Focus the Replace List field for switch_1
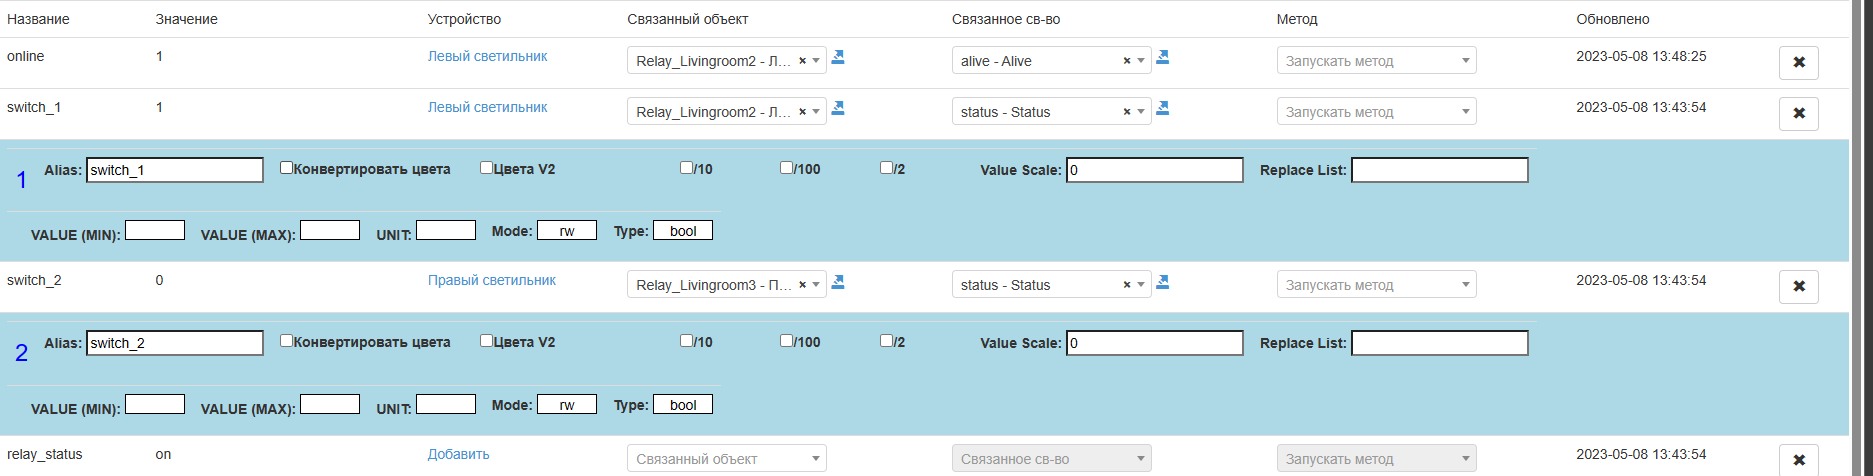This screenshot has width=1873, height=476. (x=1439, y=170)
